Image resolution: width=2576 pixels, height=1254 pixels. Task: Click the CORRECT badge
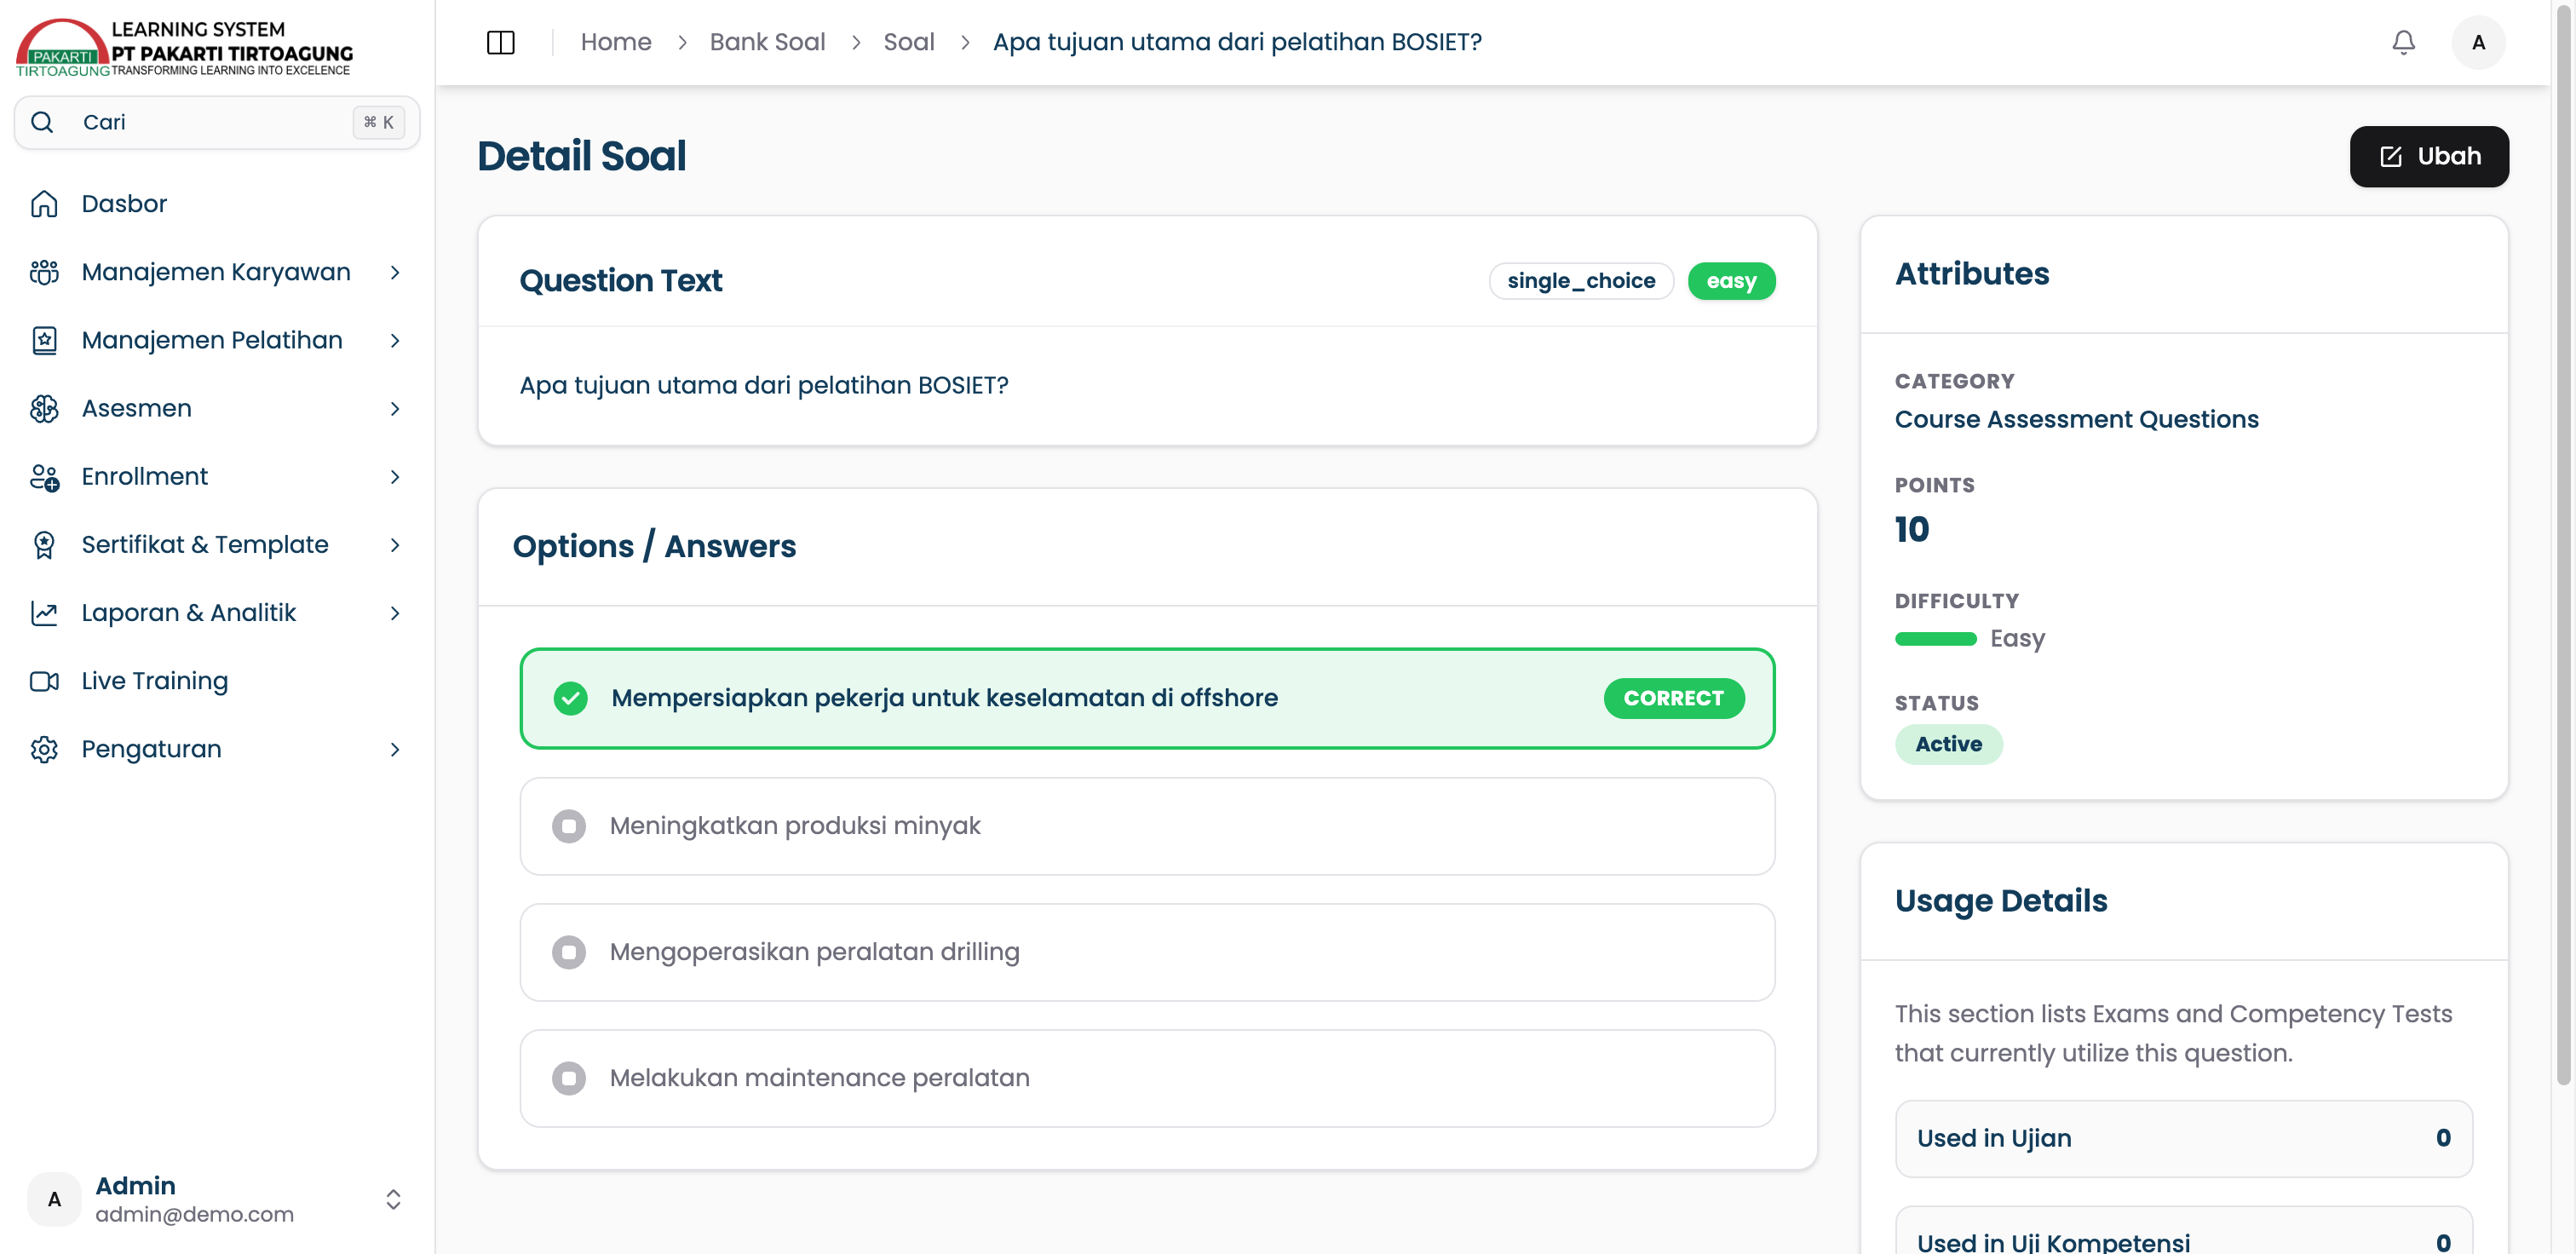click(x=1674, y=698)
